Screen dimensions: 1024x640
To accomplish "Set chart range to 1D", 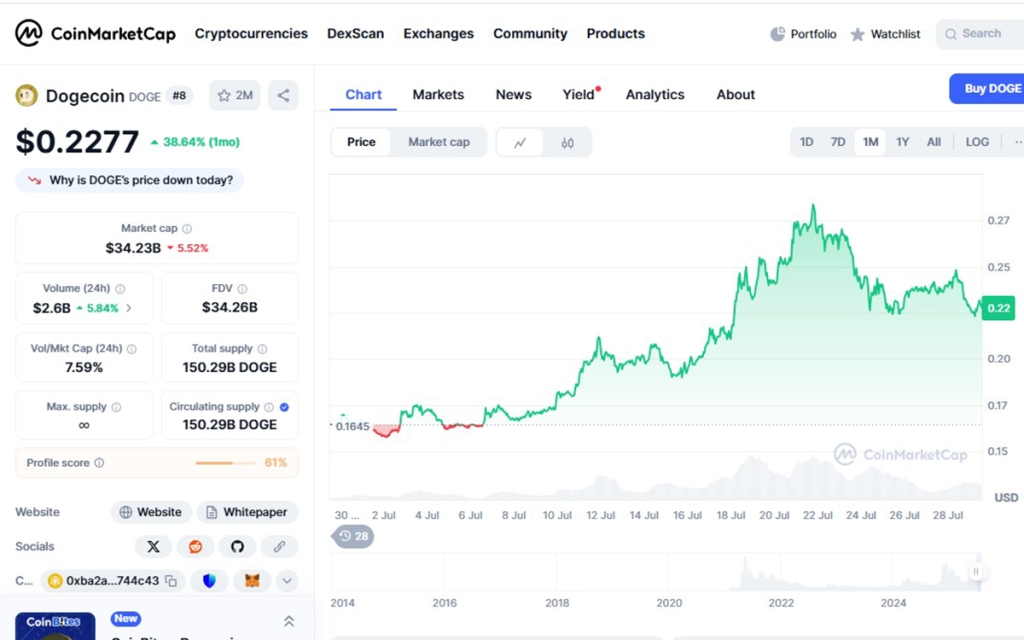I will pyautogui.click(x=807, y=142).
